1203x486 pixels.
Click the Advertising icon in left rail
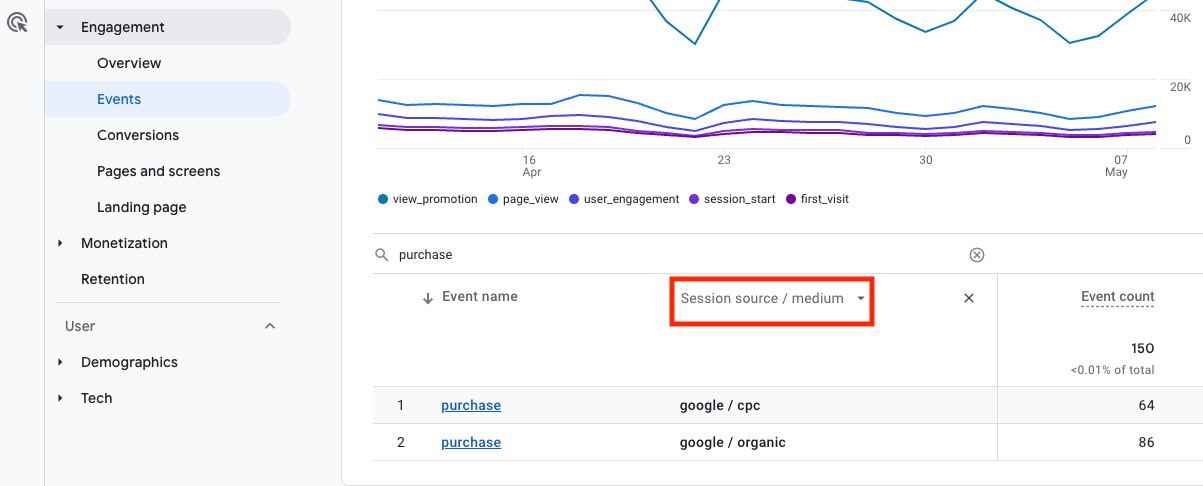tap(17, 22)
